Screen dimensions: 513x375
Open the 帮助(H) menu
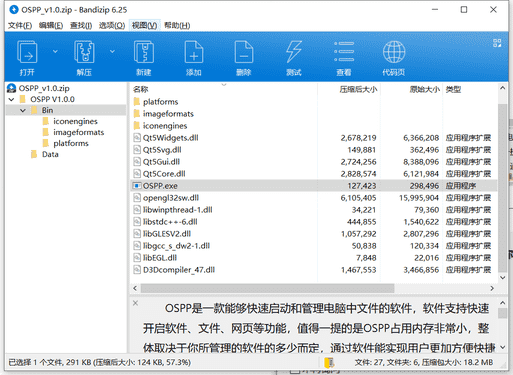[177, 25]
